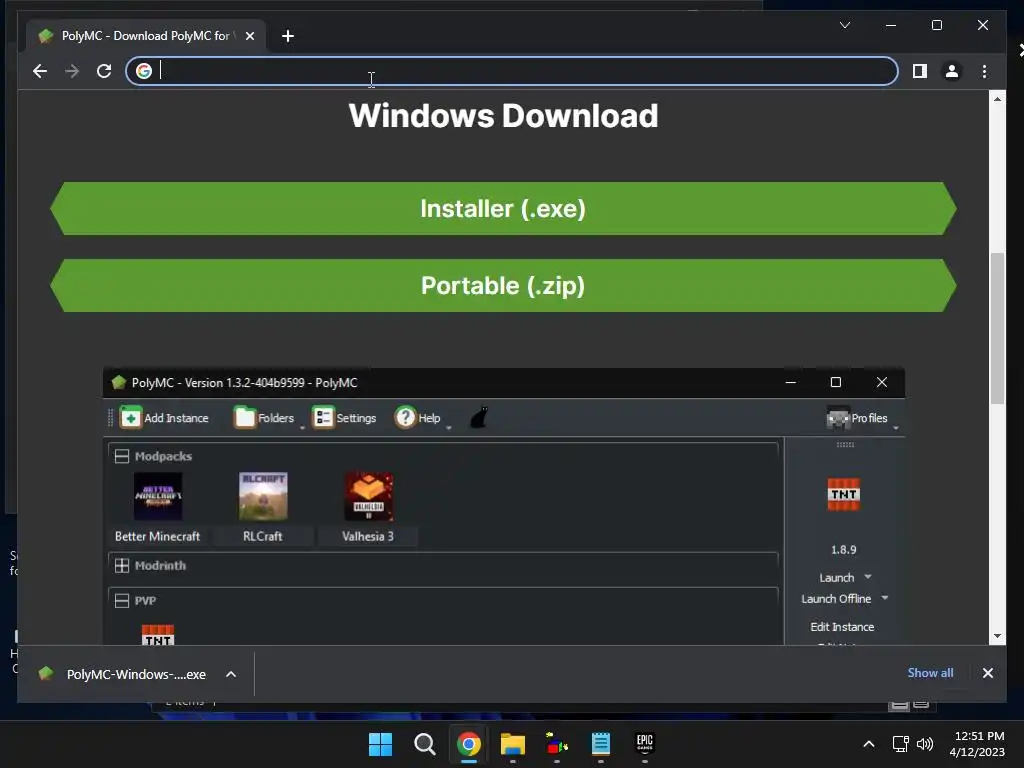Open Chrome's three-dot menu
This screenshot has height=768, width=1024.
click(984, 71)
